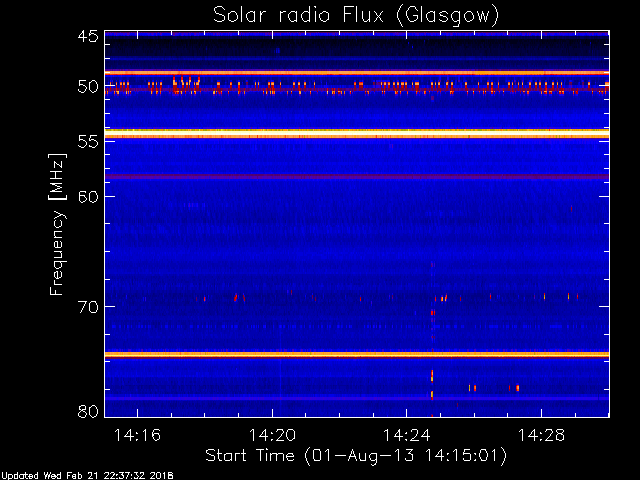The height and width of the screenshot is (480, 640).
Task: Click the 80 frequency tick label
Action: point(88,411)
